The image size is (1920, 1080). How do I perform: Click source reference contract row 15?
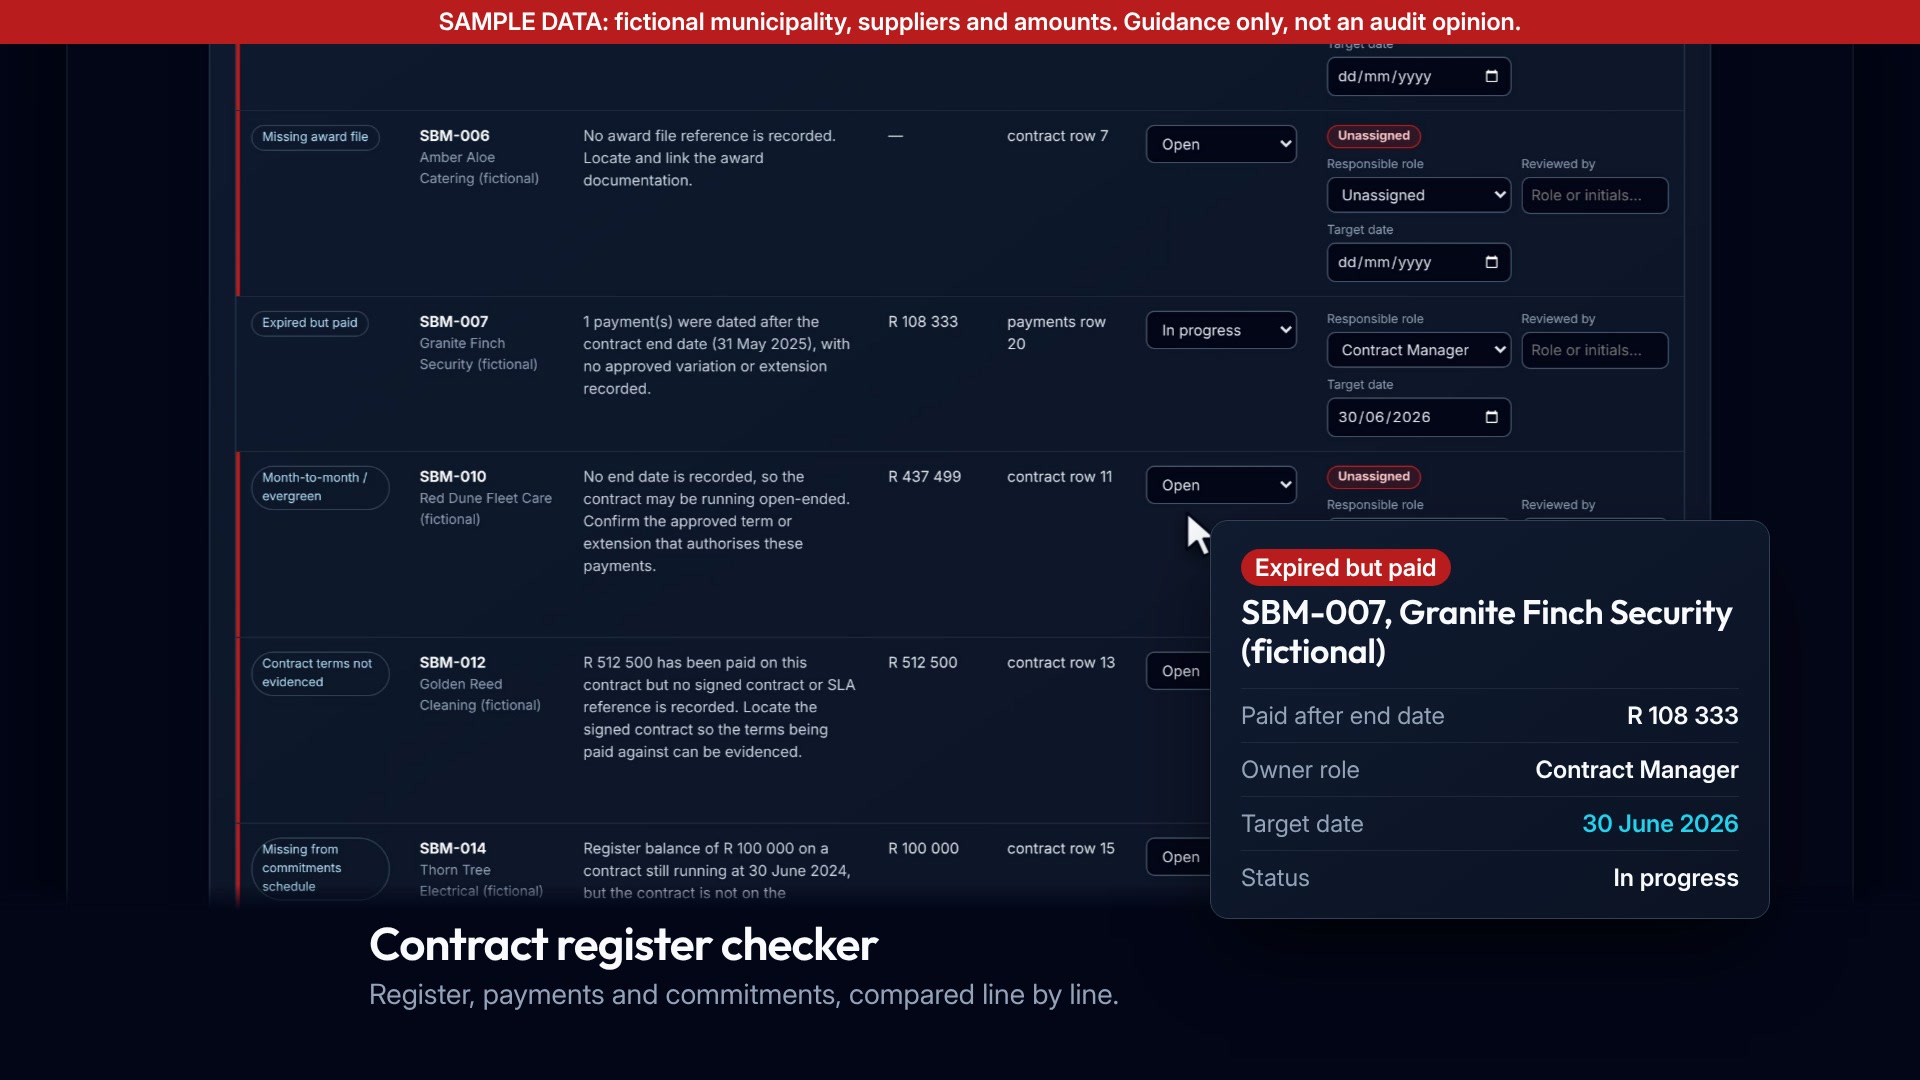1060,848
